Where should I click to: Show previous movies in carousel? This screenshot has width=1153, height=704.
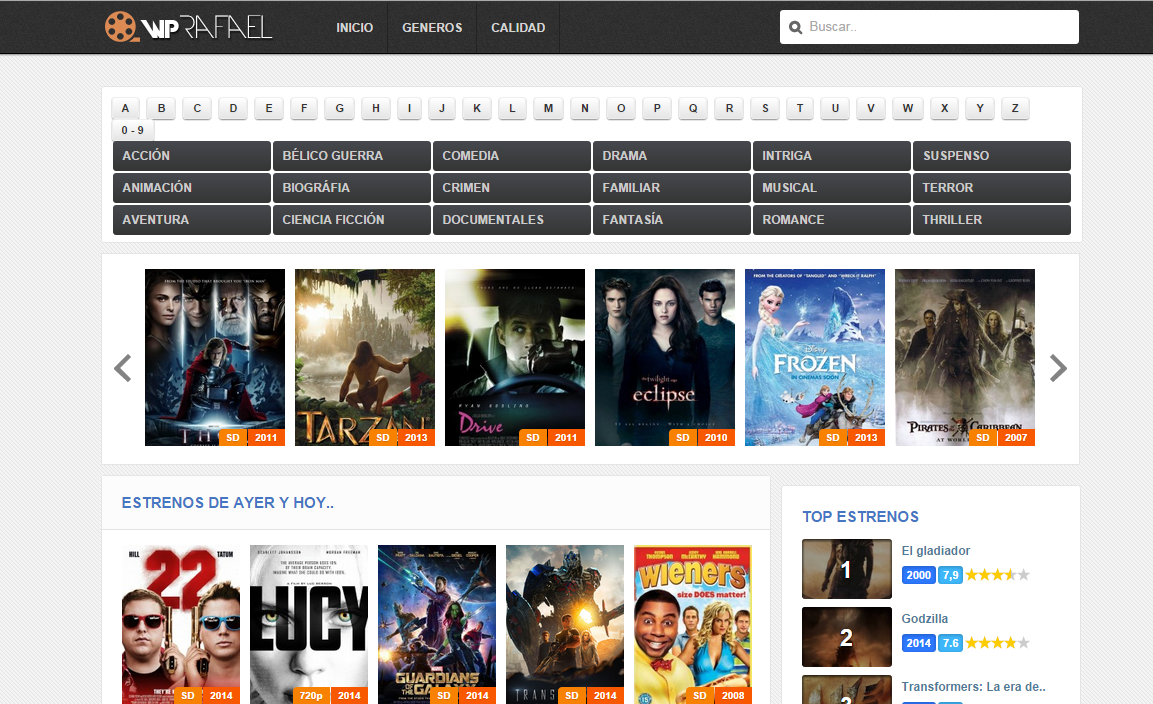pyautogui.click(x=123, y=368)
